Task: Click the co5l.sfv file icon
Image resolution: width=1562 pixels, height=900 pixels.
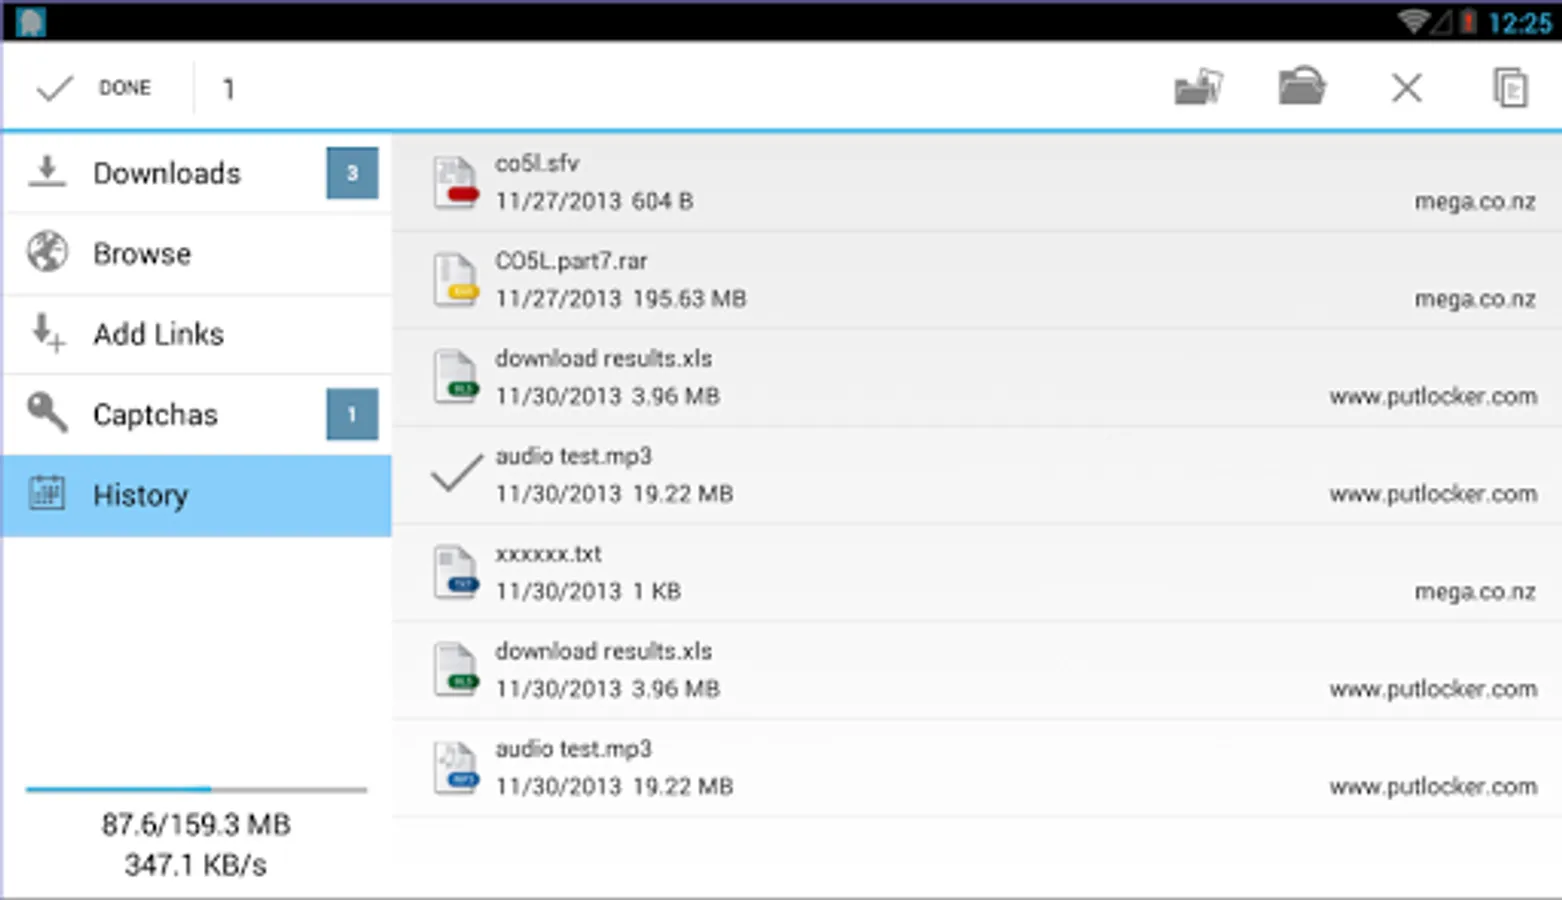Action: tap(455, 182)
